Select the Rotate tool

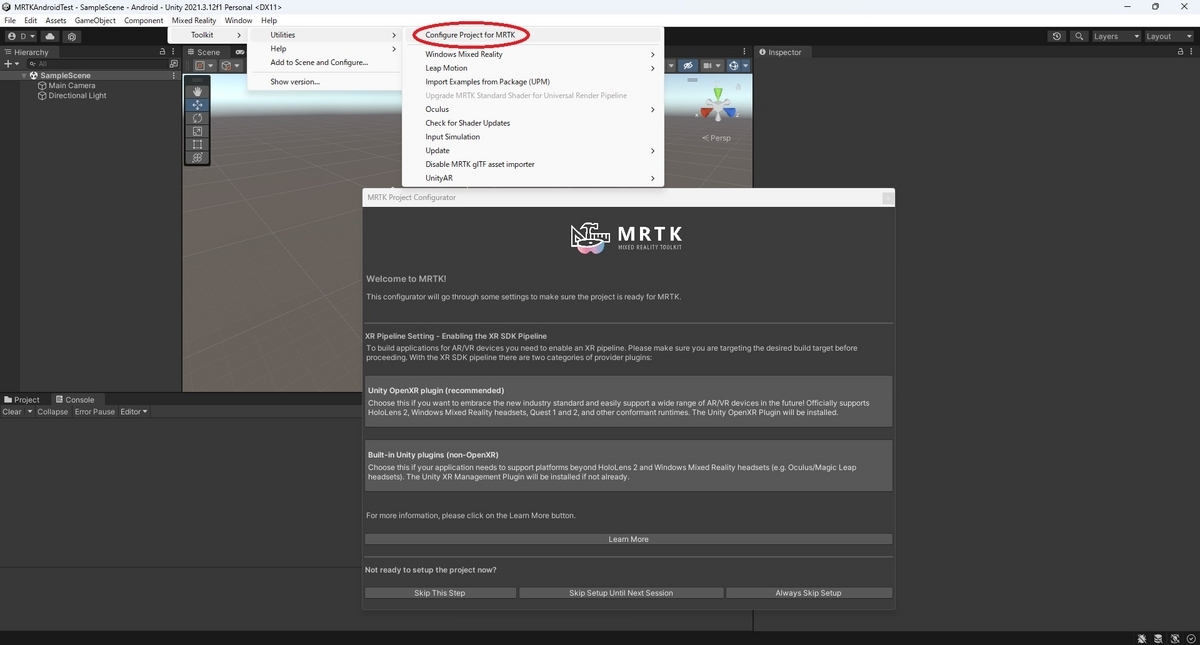[198, 118]
